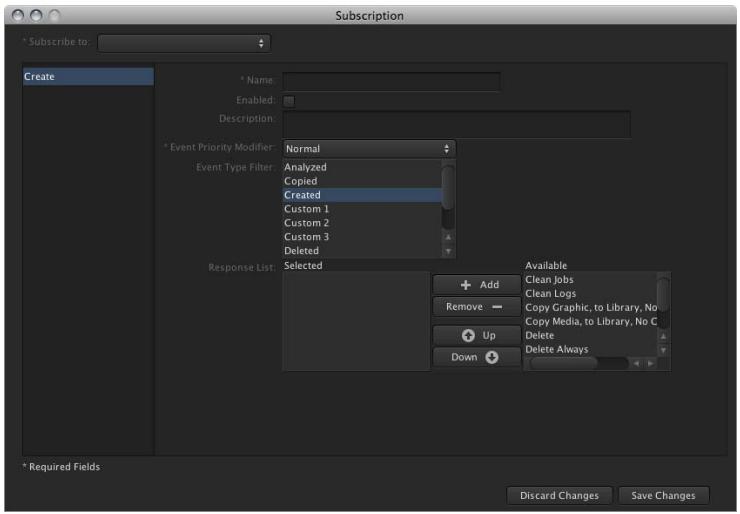Select Created event type
This screenshot has height=514, width=740.
pyautogui.click(x=362, y=195)
